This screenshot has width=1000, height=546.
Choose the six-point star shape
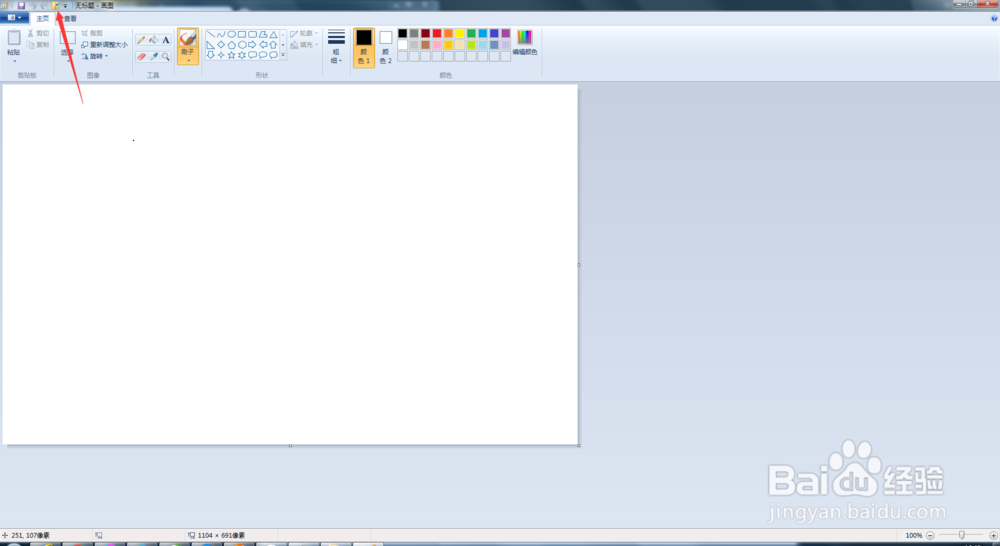242,55
